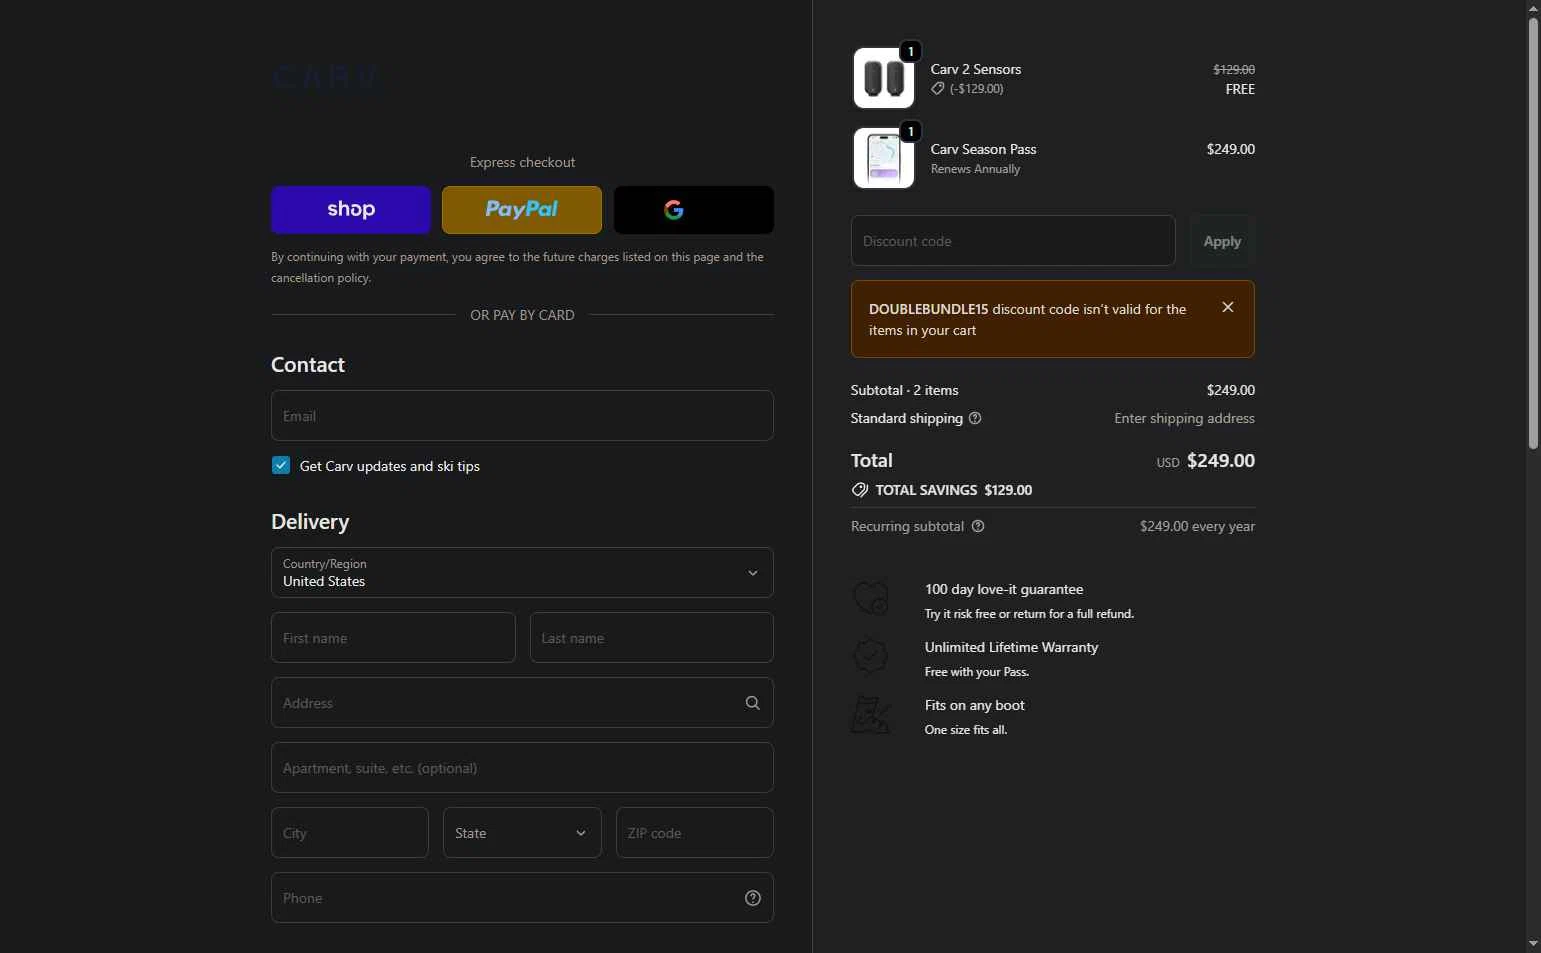Click the Fits on any boot icon

870,714
